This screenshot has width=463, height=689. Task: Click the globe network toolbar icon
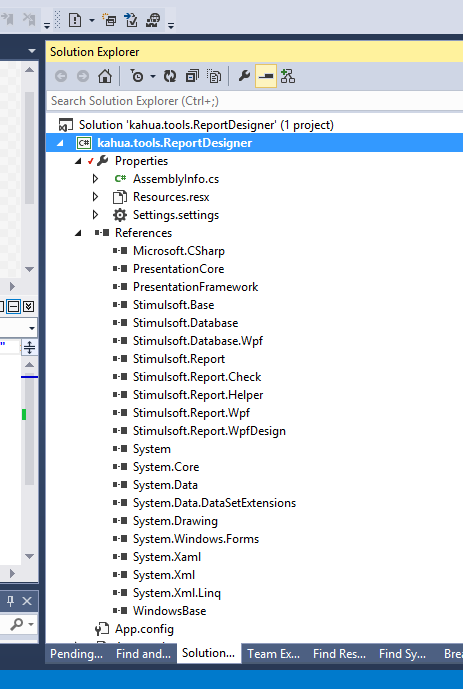153,20
